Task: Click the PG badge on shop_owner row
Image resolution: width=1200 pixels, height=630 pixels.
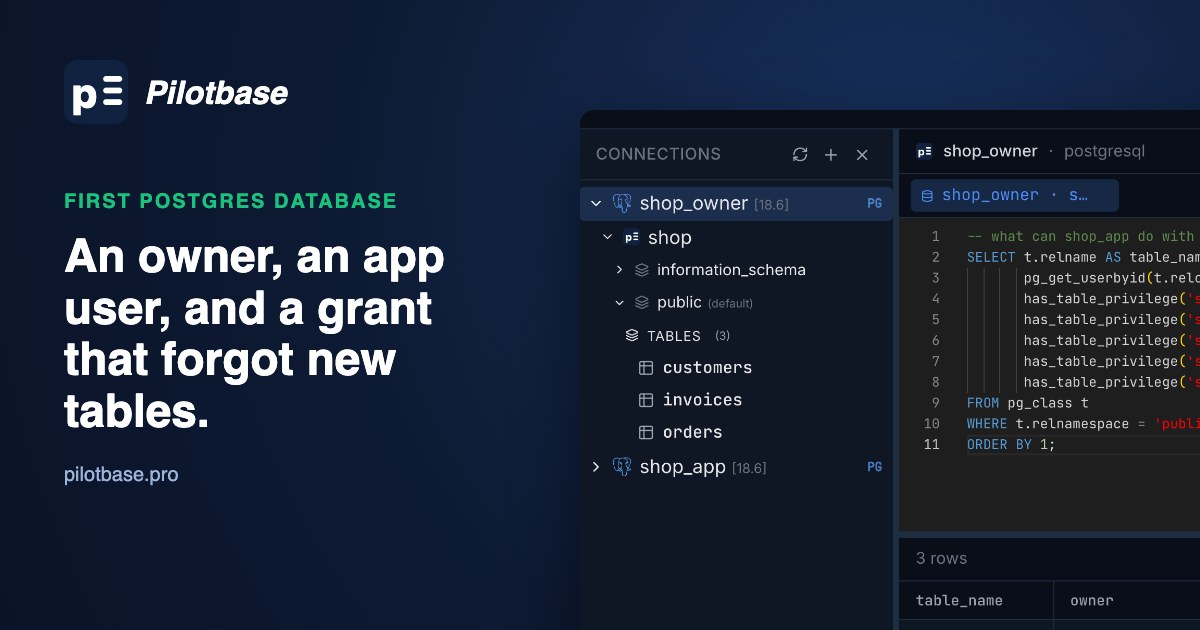Action: coord(874,204)
